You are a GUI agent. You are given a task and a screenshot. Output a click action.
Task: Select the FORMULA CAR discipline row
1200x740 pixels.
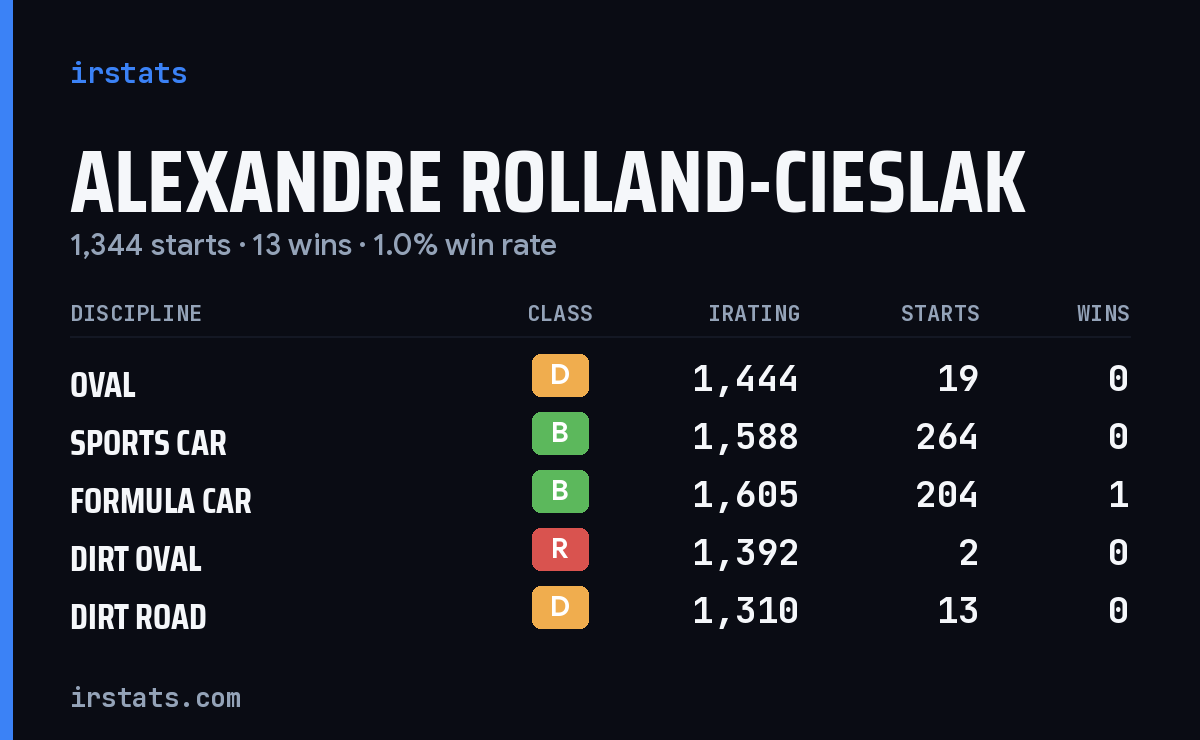pyautogui.click(x=600, y=495)
